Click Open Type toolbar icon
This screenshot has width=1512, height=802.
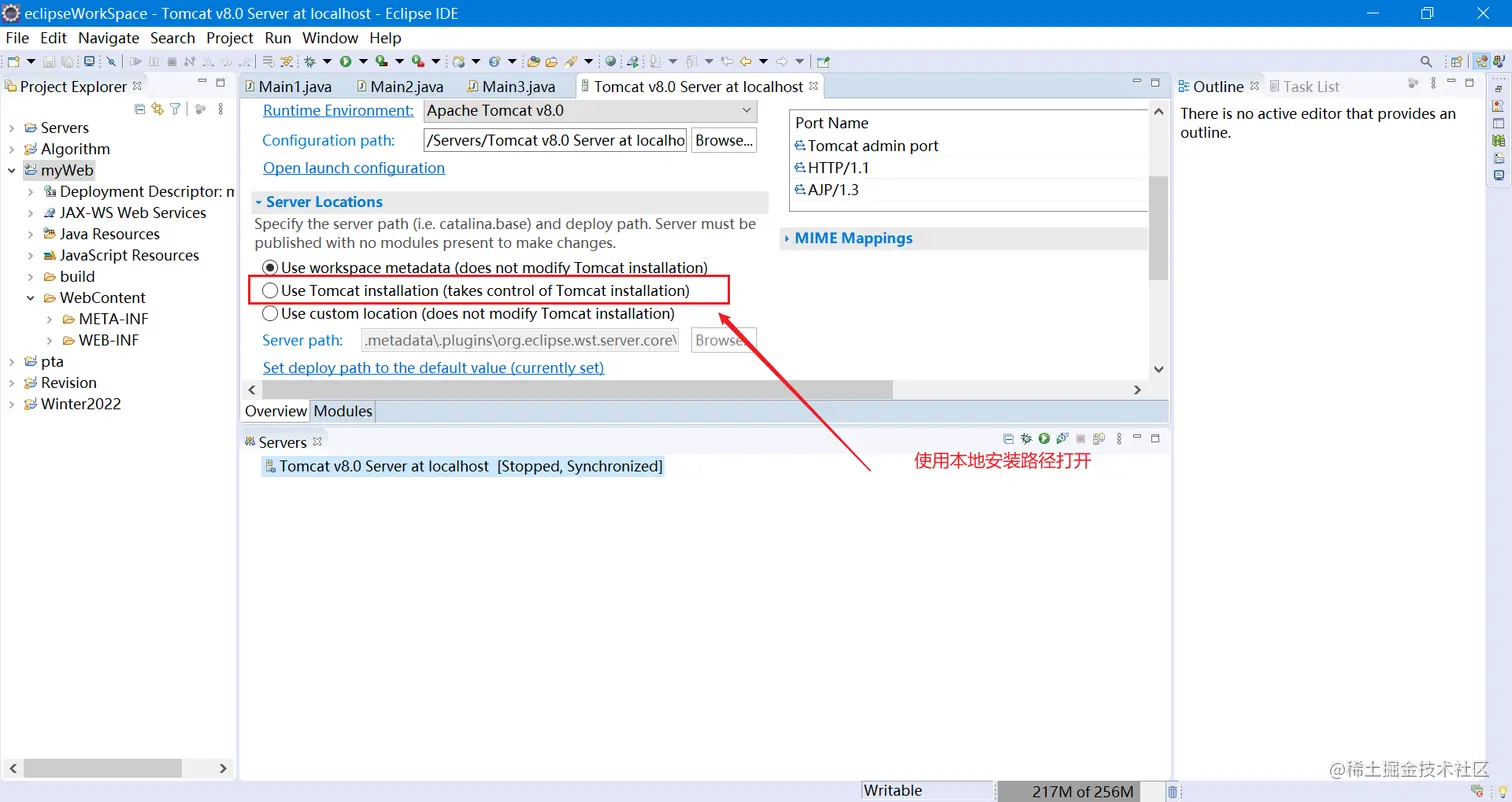(533, 61)
